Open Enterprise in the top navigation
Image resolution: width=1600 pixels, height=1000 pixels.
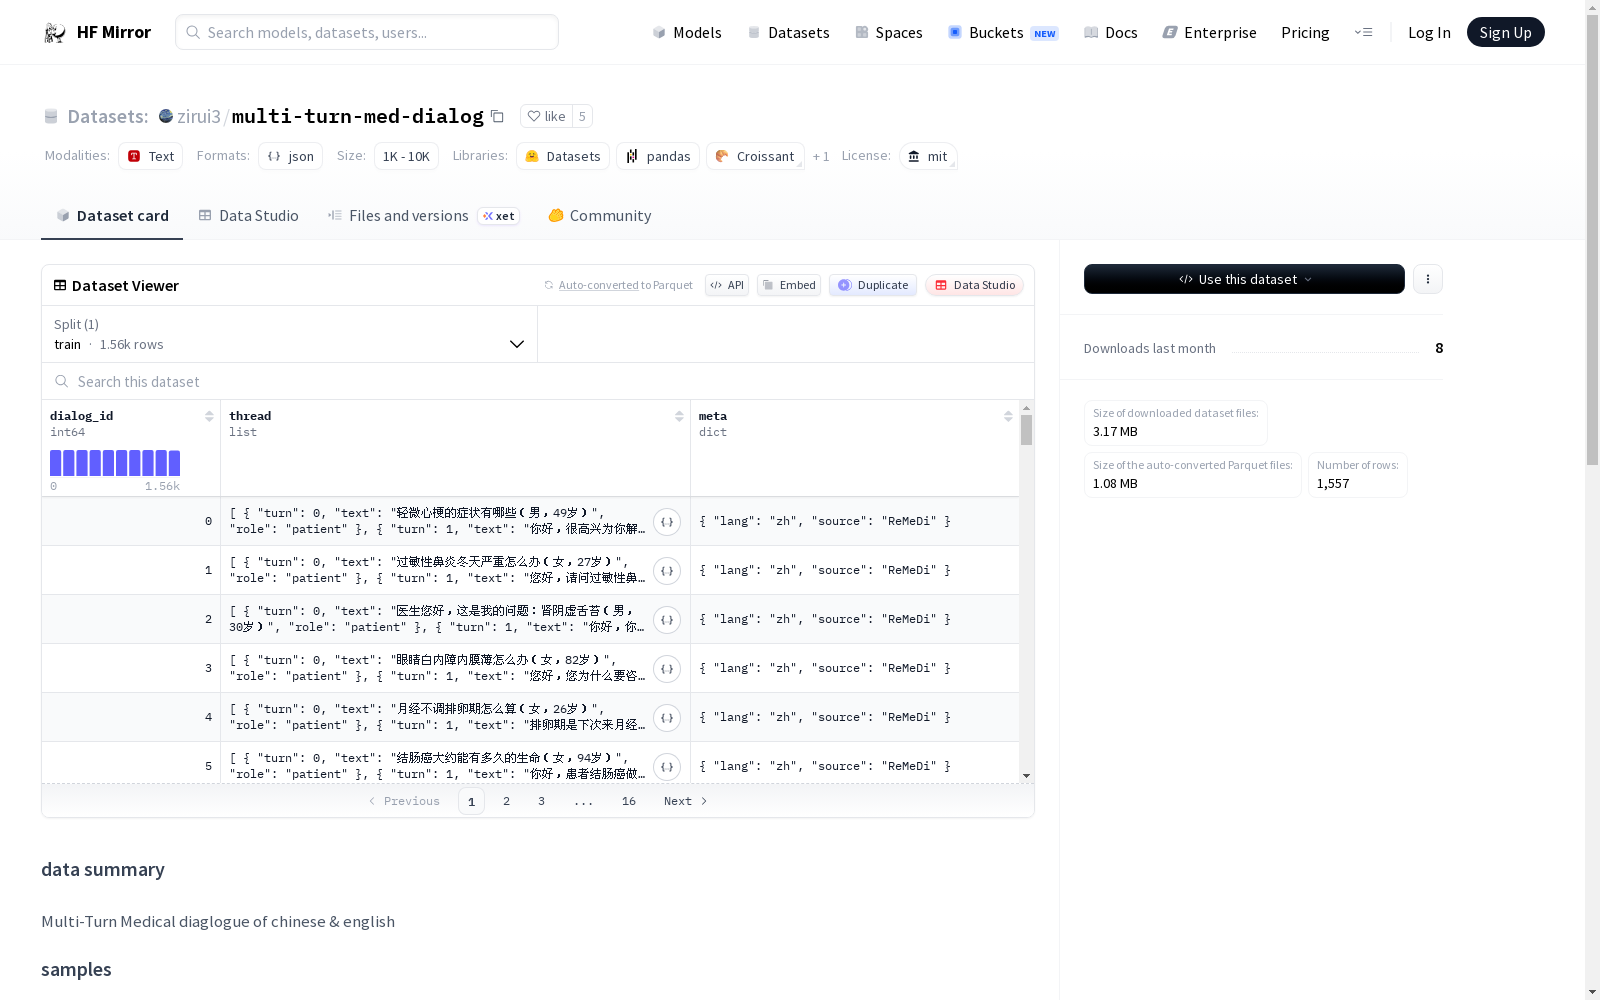[1210, 33]
